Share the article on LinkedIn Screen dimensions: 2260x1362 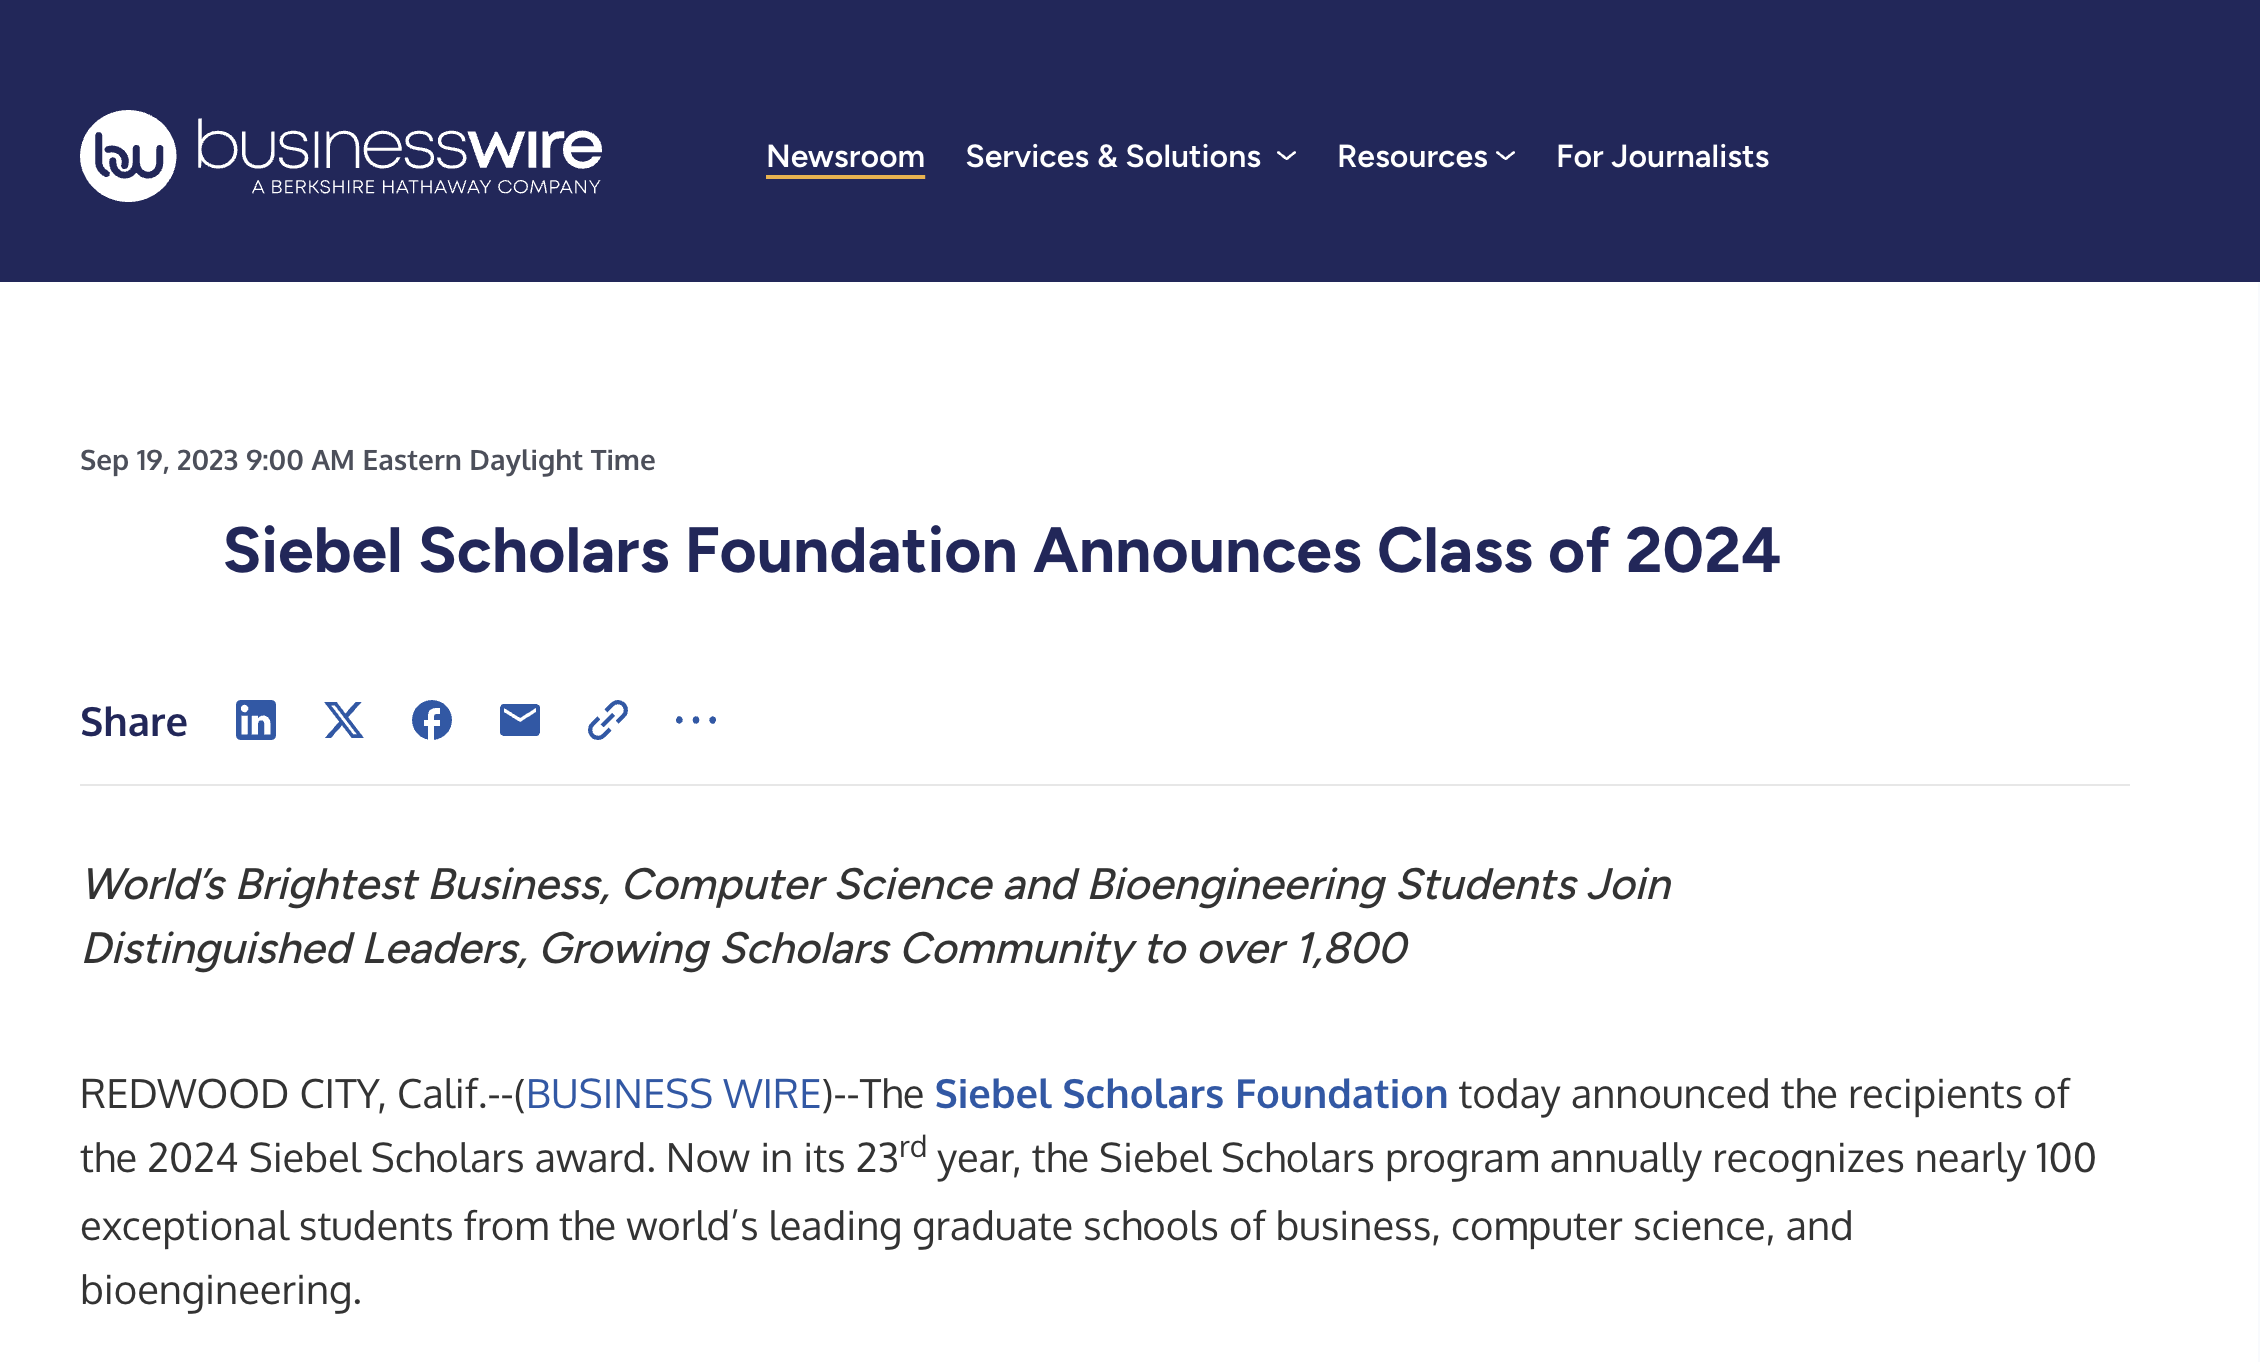pos(255,720)
